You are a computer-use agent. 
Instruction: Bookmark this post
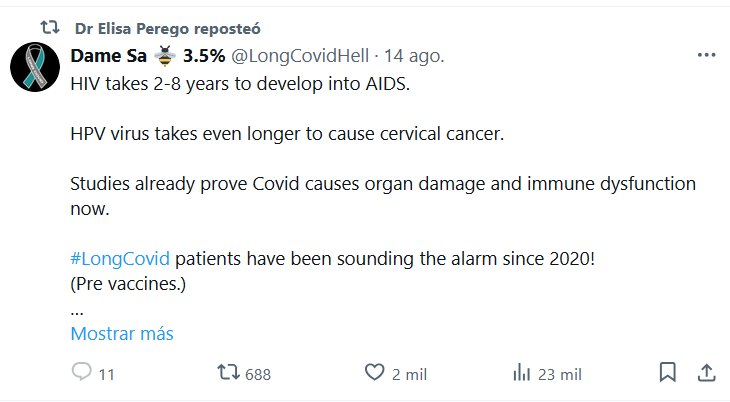point(667,373)
